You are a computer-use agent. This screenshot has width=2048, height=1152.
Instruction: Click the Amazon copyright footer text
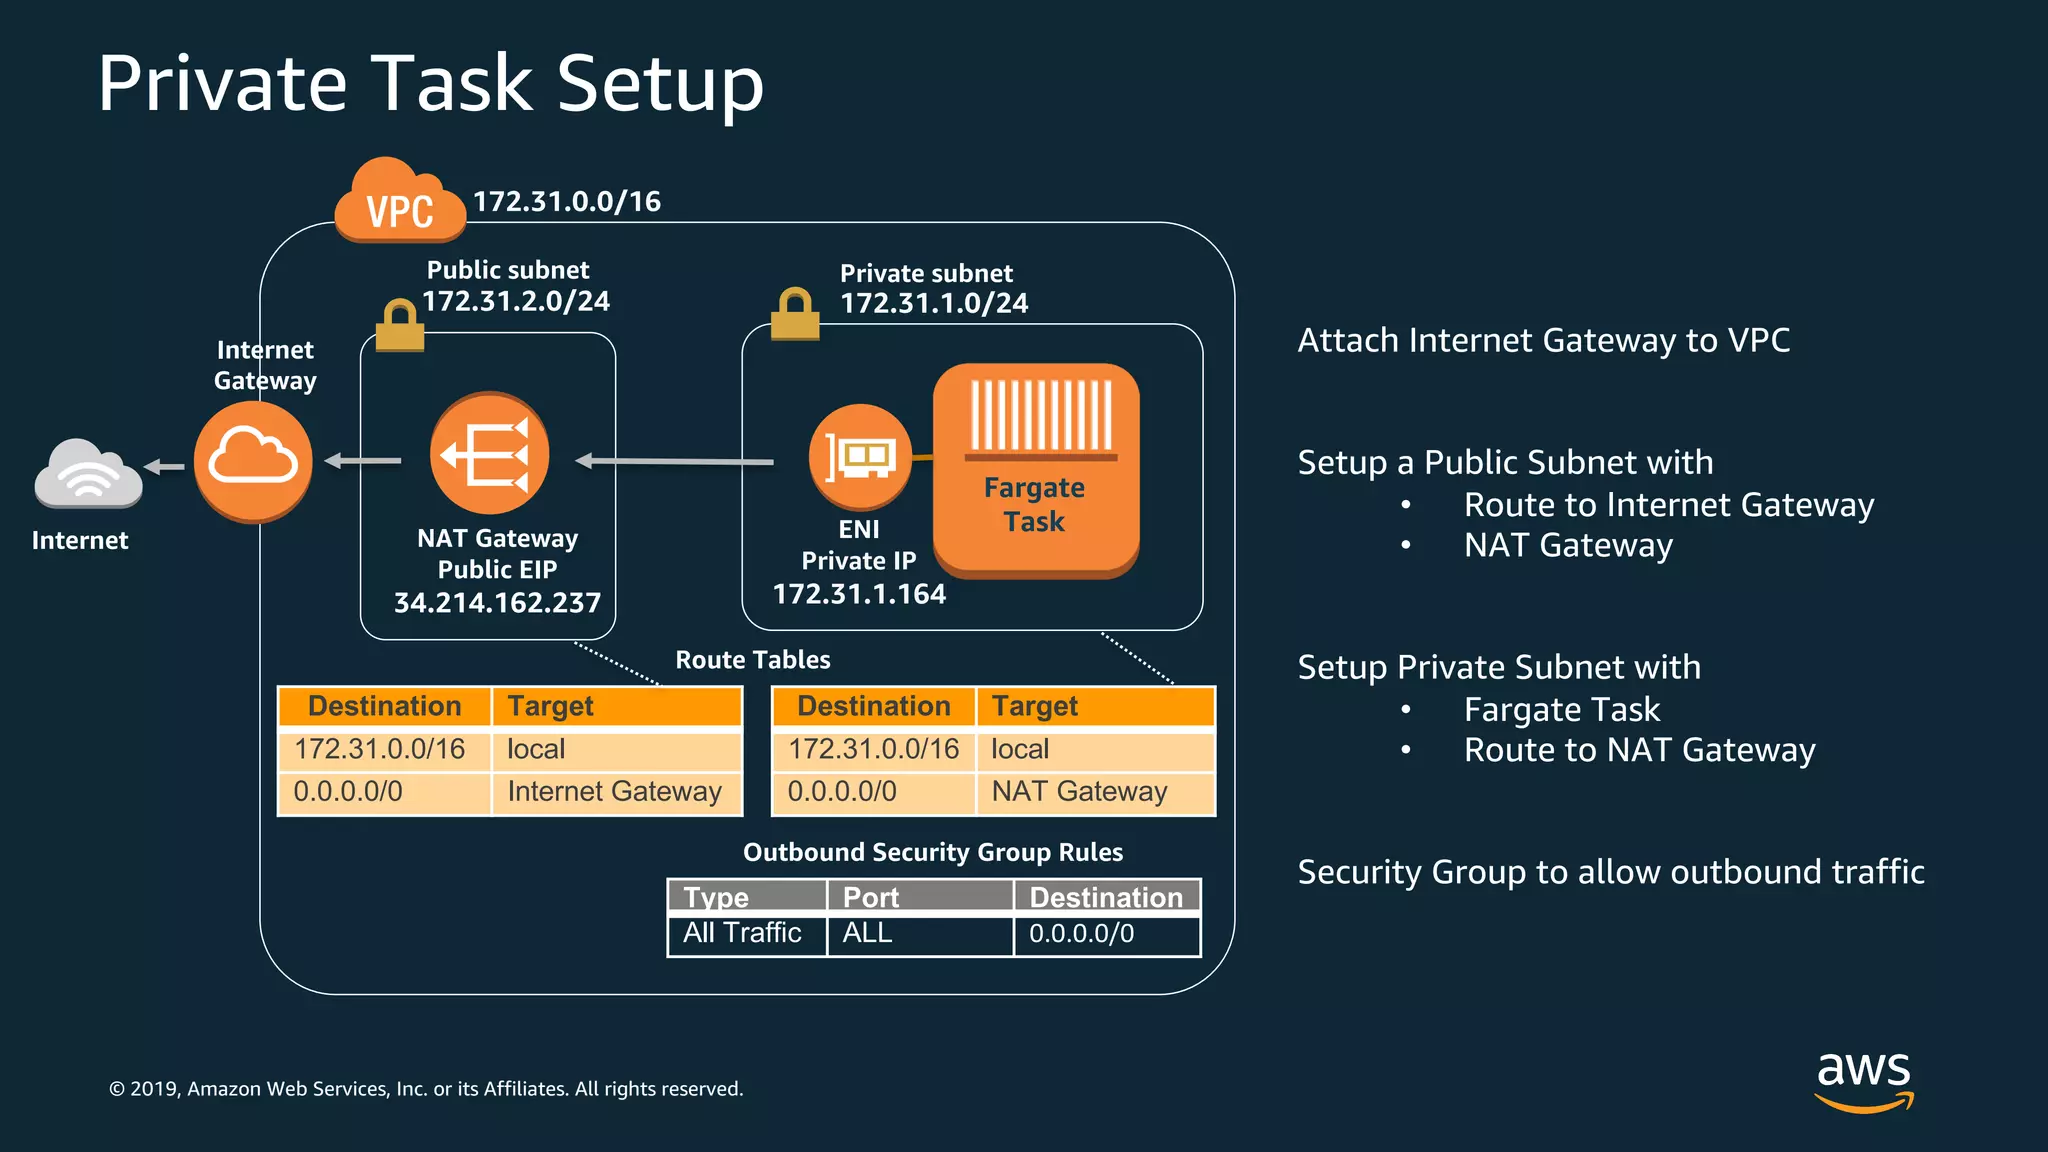[426, 1089]
